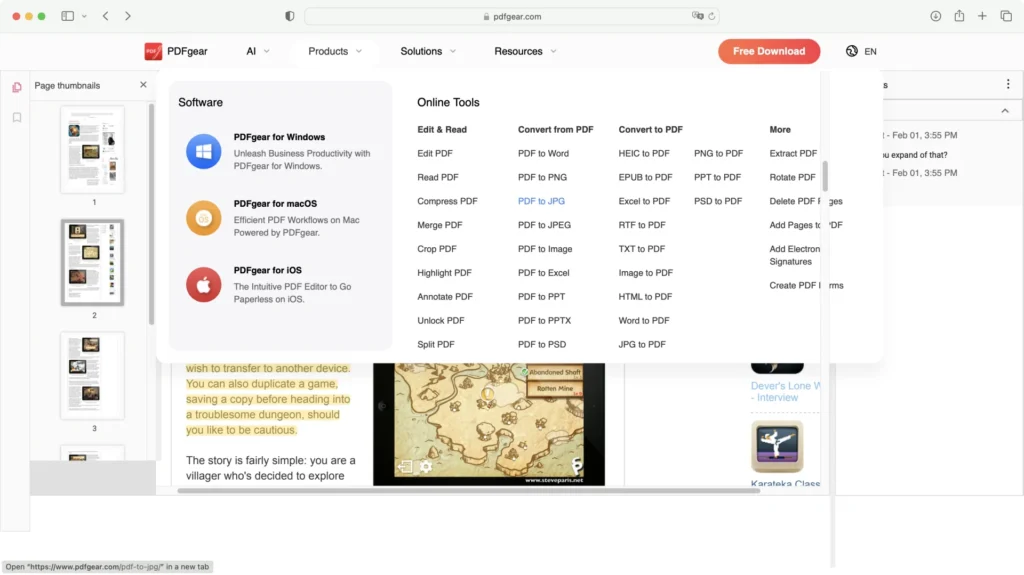Close the Page thumbnails panel
Viewport: 1024px width, 575px height.
[143, 85]
